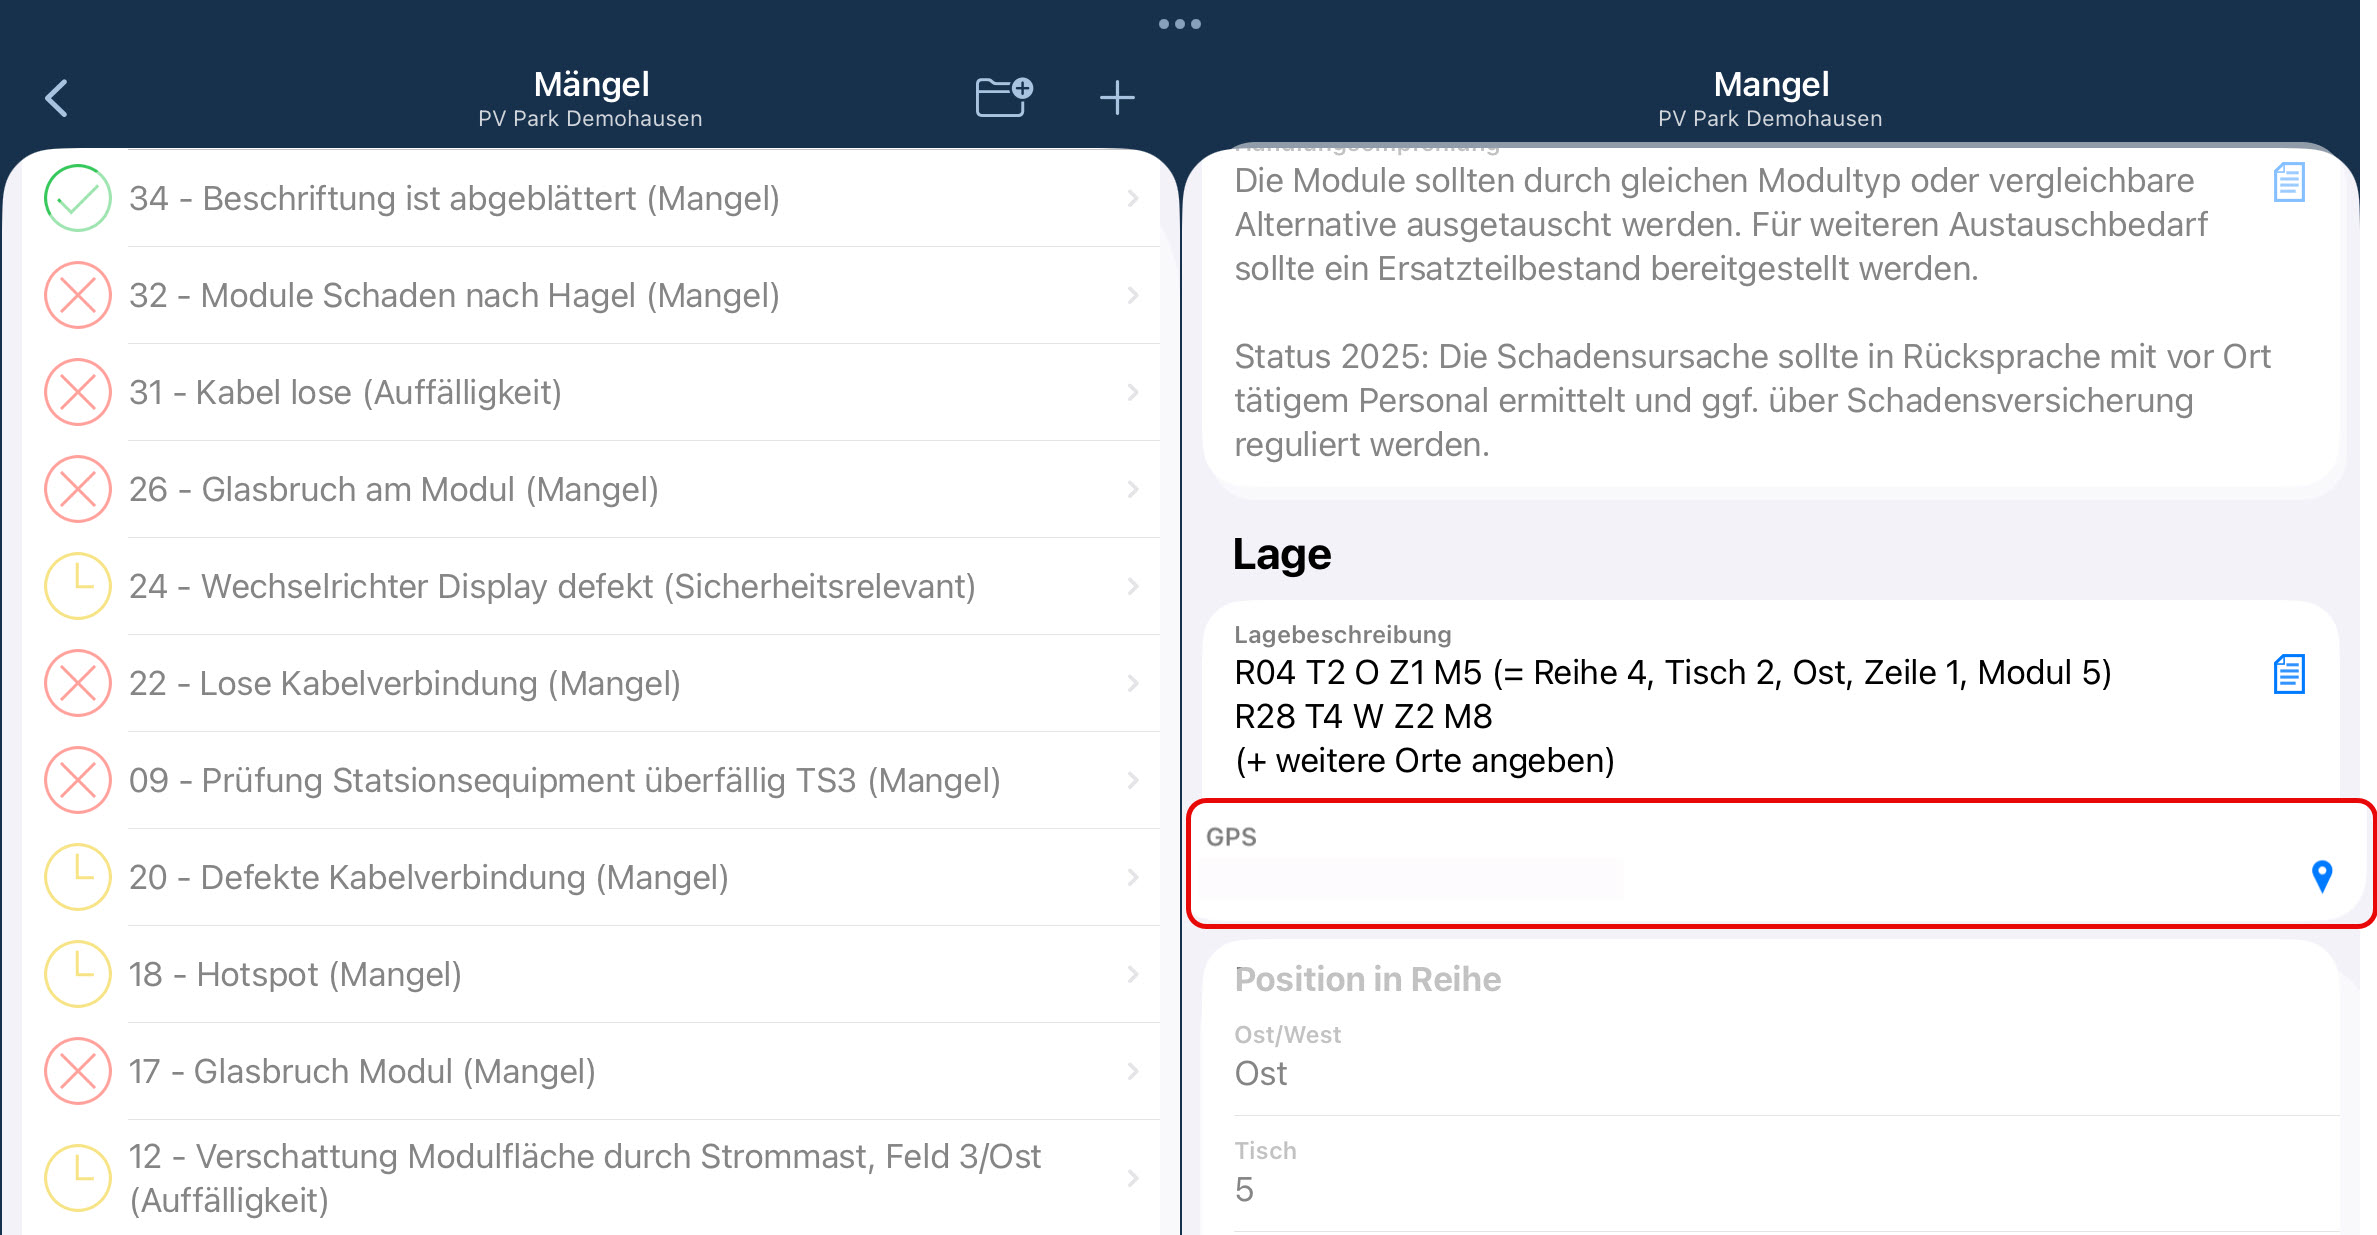
Task: Open note icon next to Handlungsempfehlung text
Action: click(2289, 182)
